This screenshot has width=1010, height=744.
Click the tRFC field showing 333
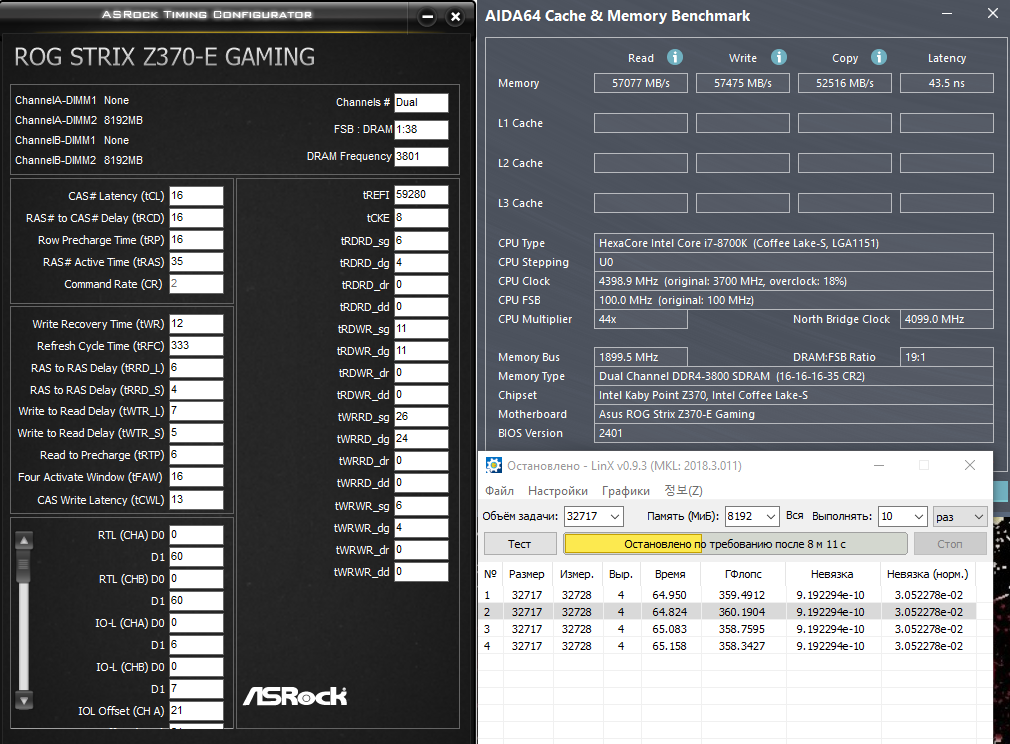coord(196,346)
